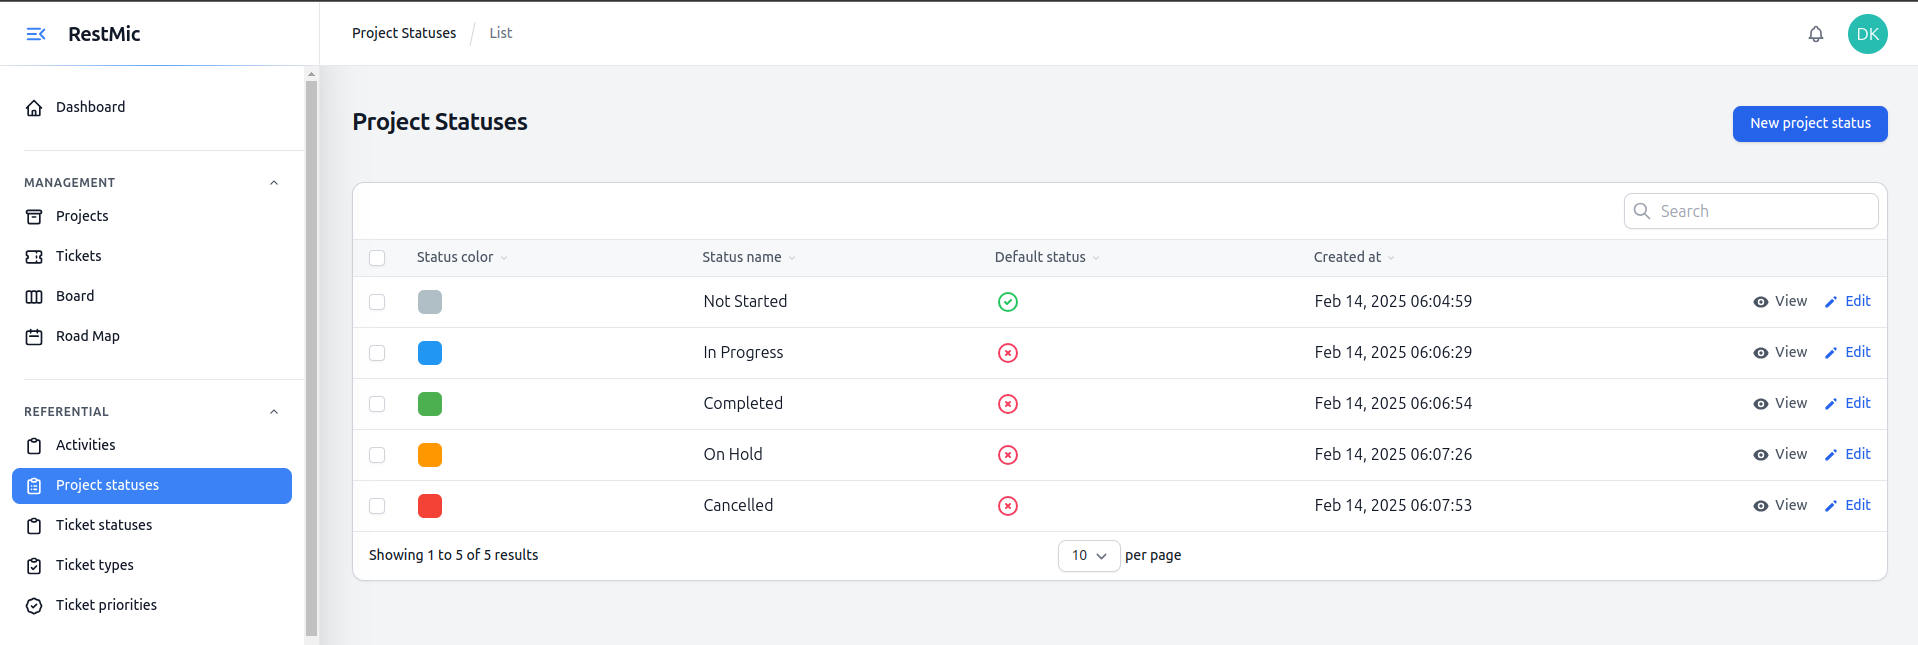The width and height of the screenshot is (1918, 645).
Task: Click the New project status button
Action: [1809, 124]
